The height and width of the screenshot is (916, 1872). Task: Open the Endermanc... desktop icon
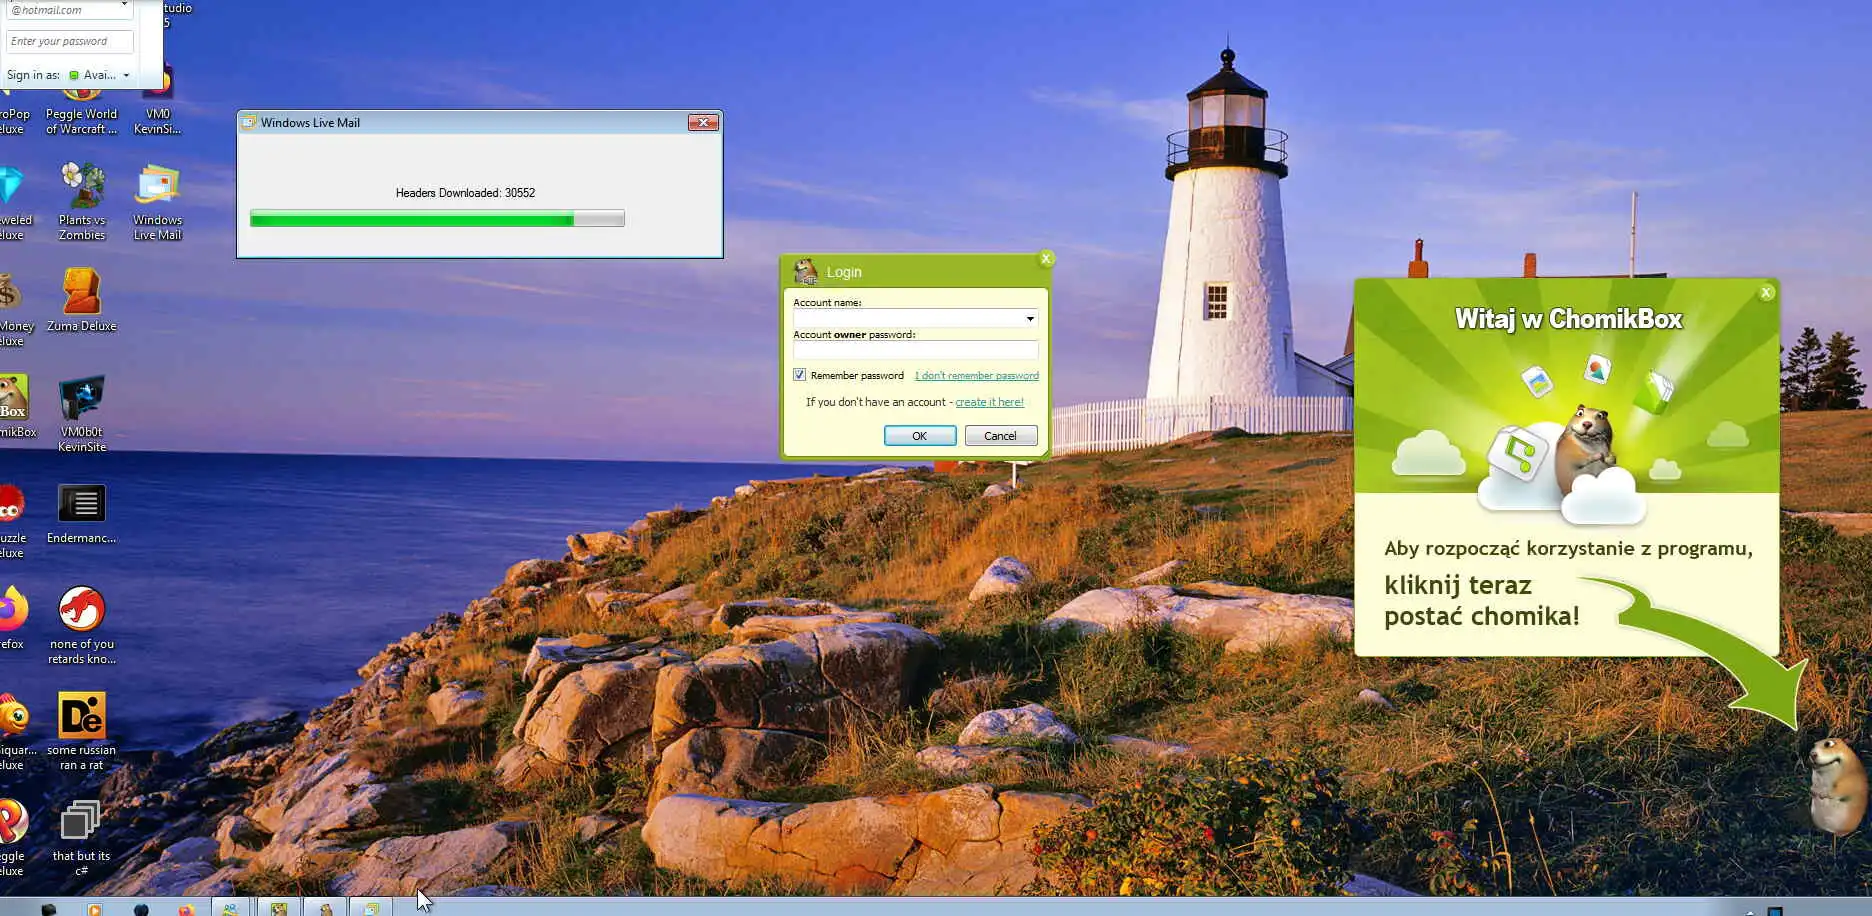[82, 514]
